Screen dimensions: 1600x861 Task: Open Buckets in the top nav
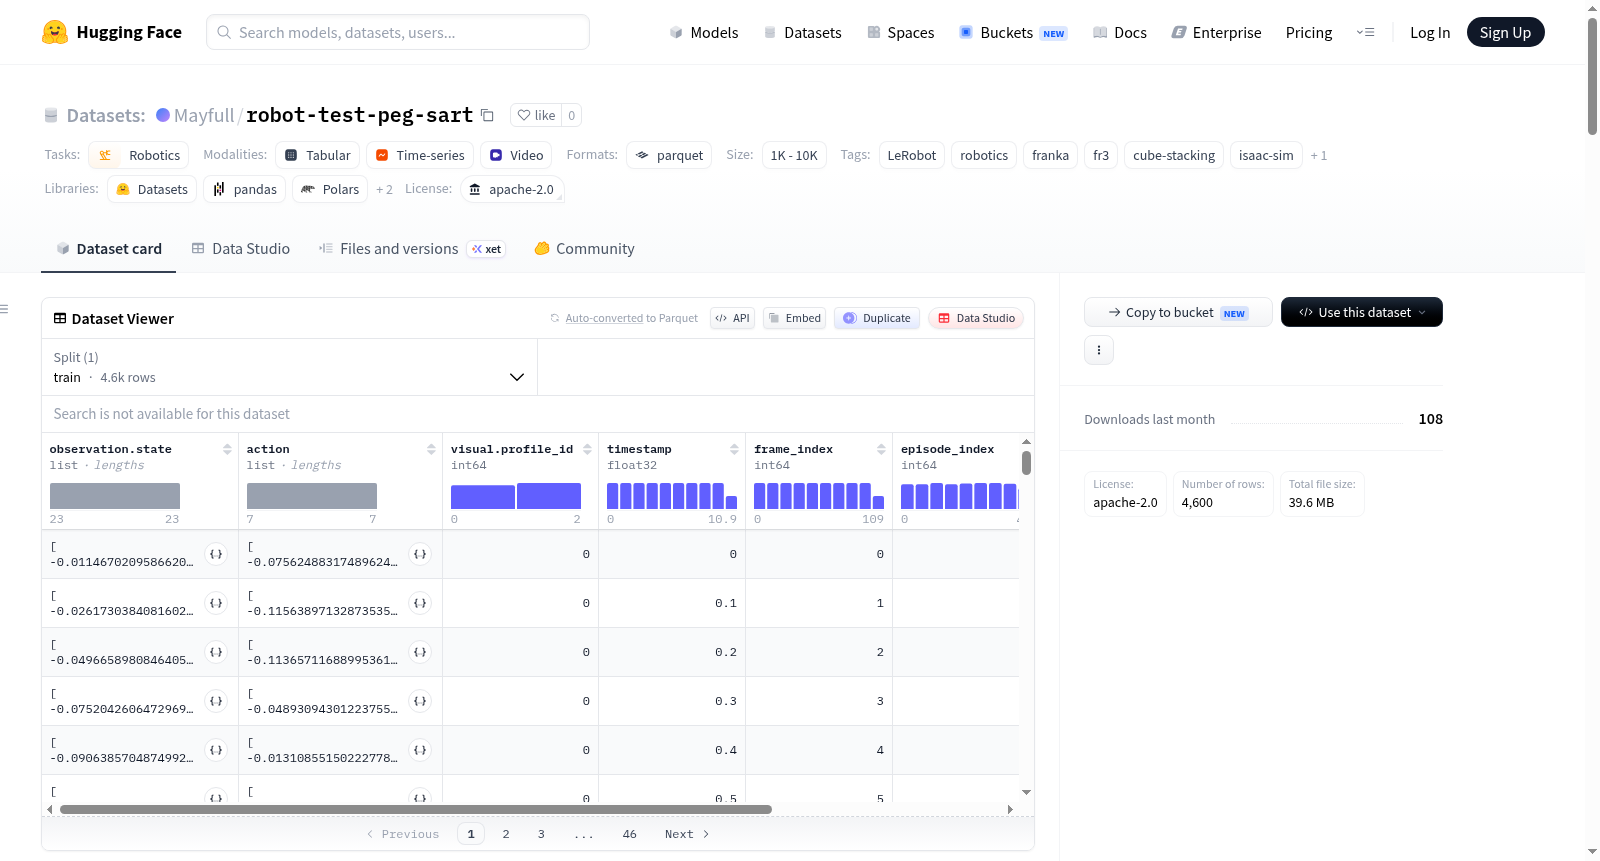[x=1013, y=32]
